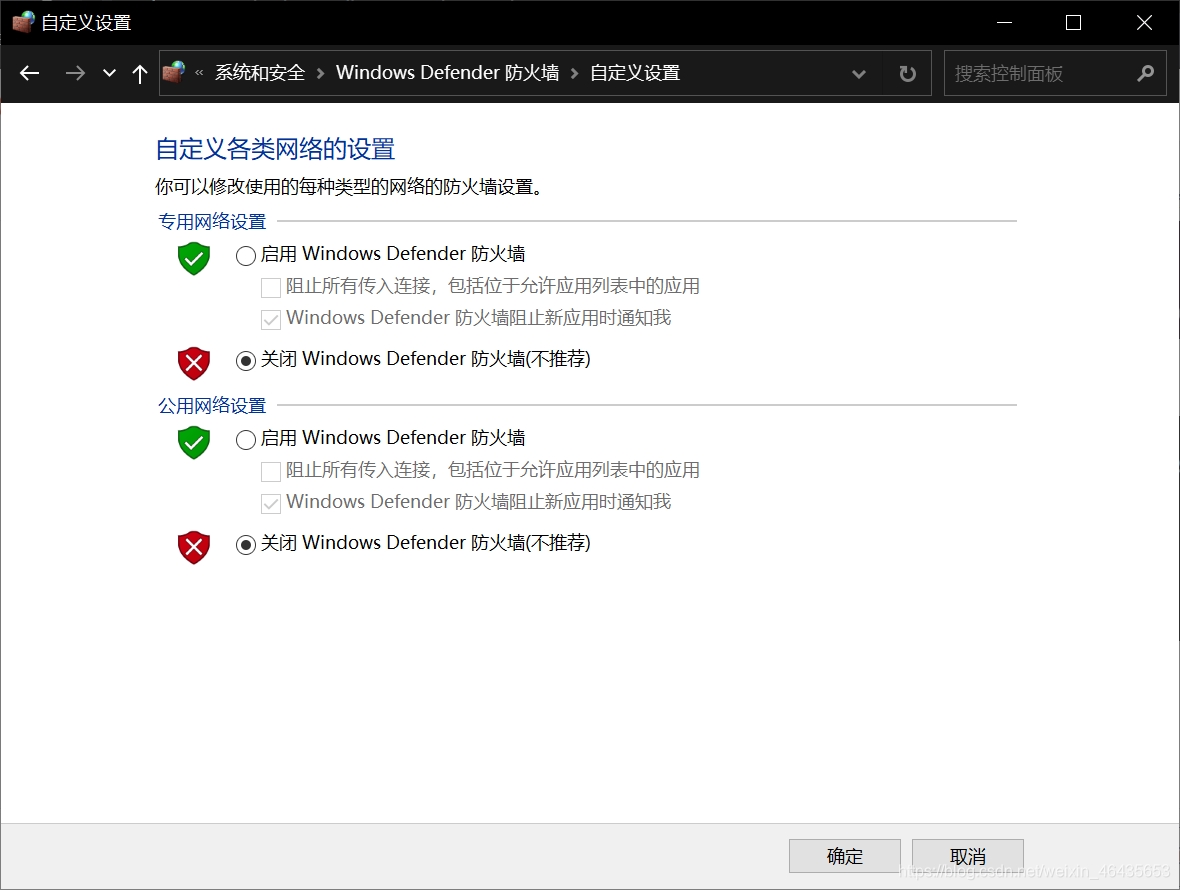The image size is (1180, 890).
Task: Click the title bar firewall icon
Action: tap(23, 22)
